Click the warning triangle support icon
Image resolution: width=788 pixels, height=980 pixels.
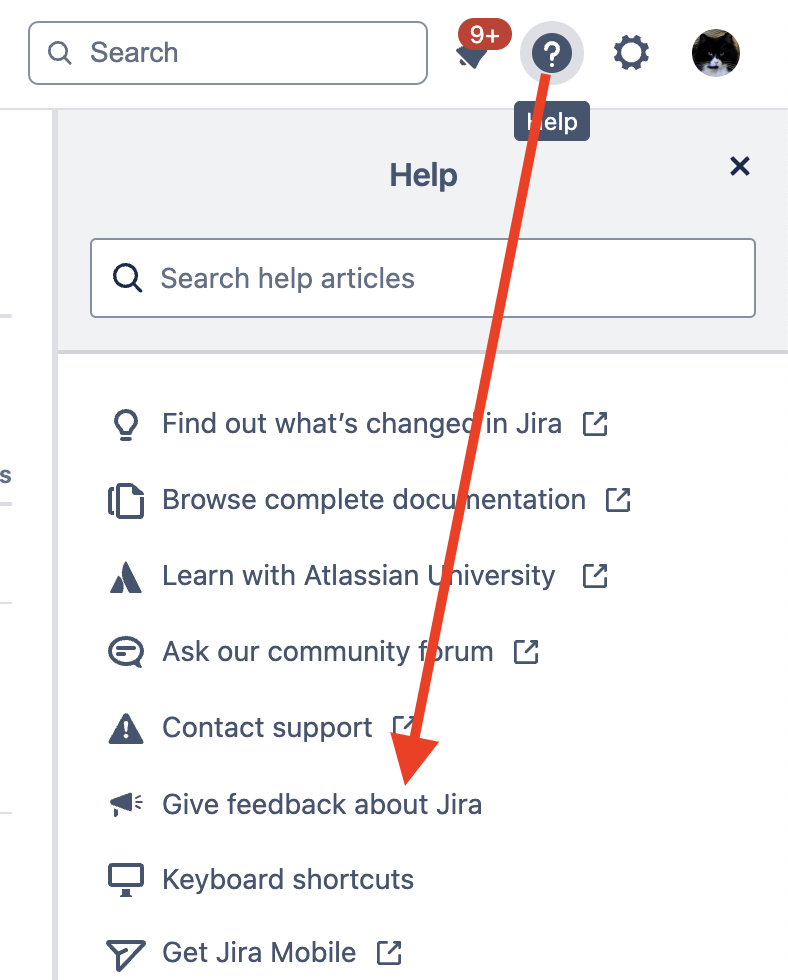pos(126,727)
